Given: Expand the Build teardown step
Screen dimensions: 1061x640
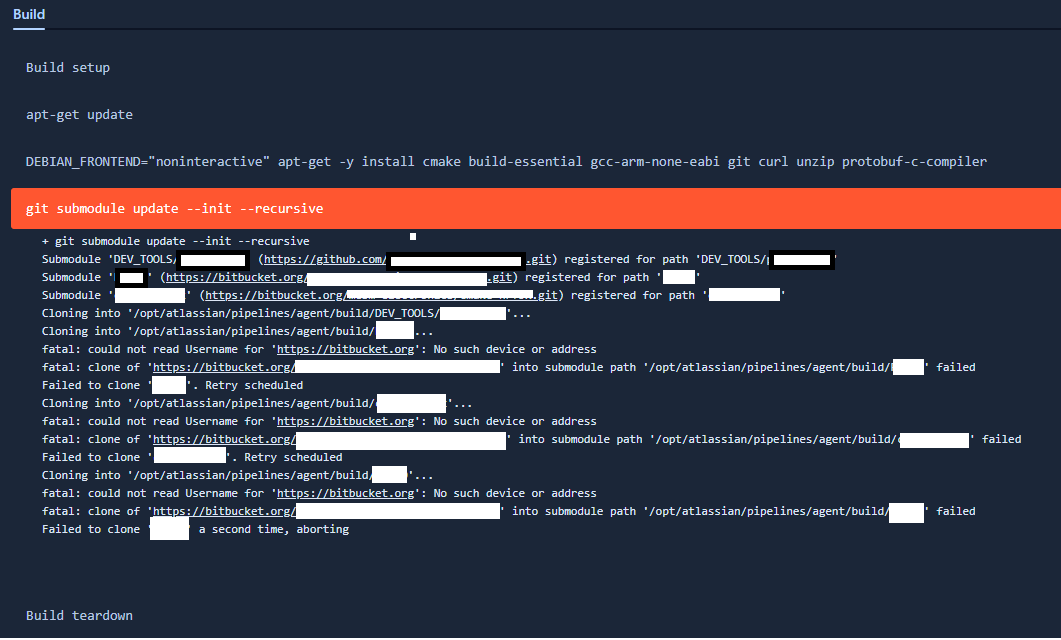Looking at the screenshot, I should tap(79, 616).
